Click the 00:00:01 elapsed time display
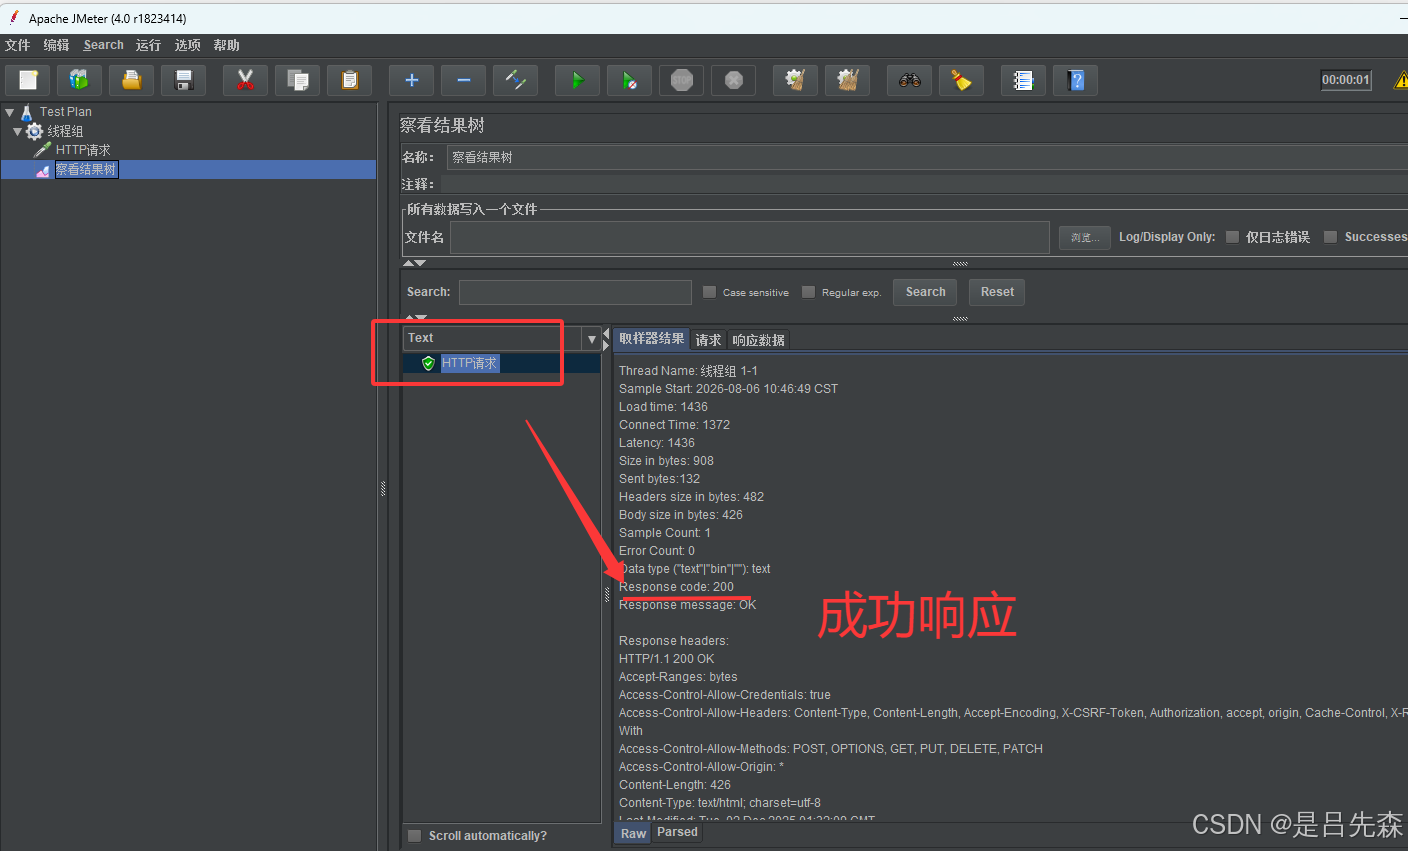The width and height of the screenshot is (1408, 851). (x=1346, y=80)
